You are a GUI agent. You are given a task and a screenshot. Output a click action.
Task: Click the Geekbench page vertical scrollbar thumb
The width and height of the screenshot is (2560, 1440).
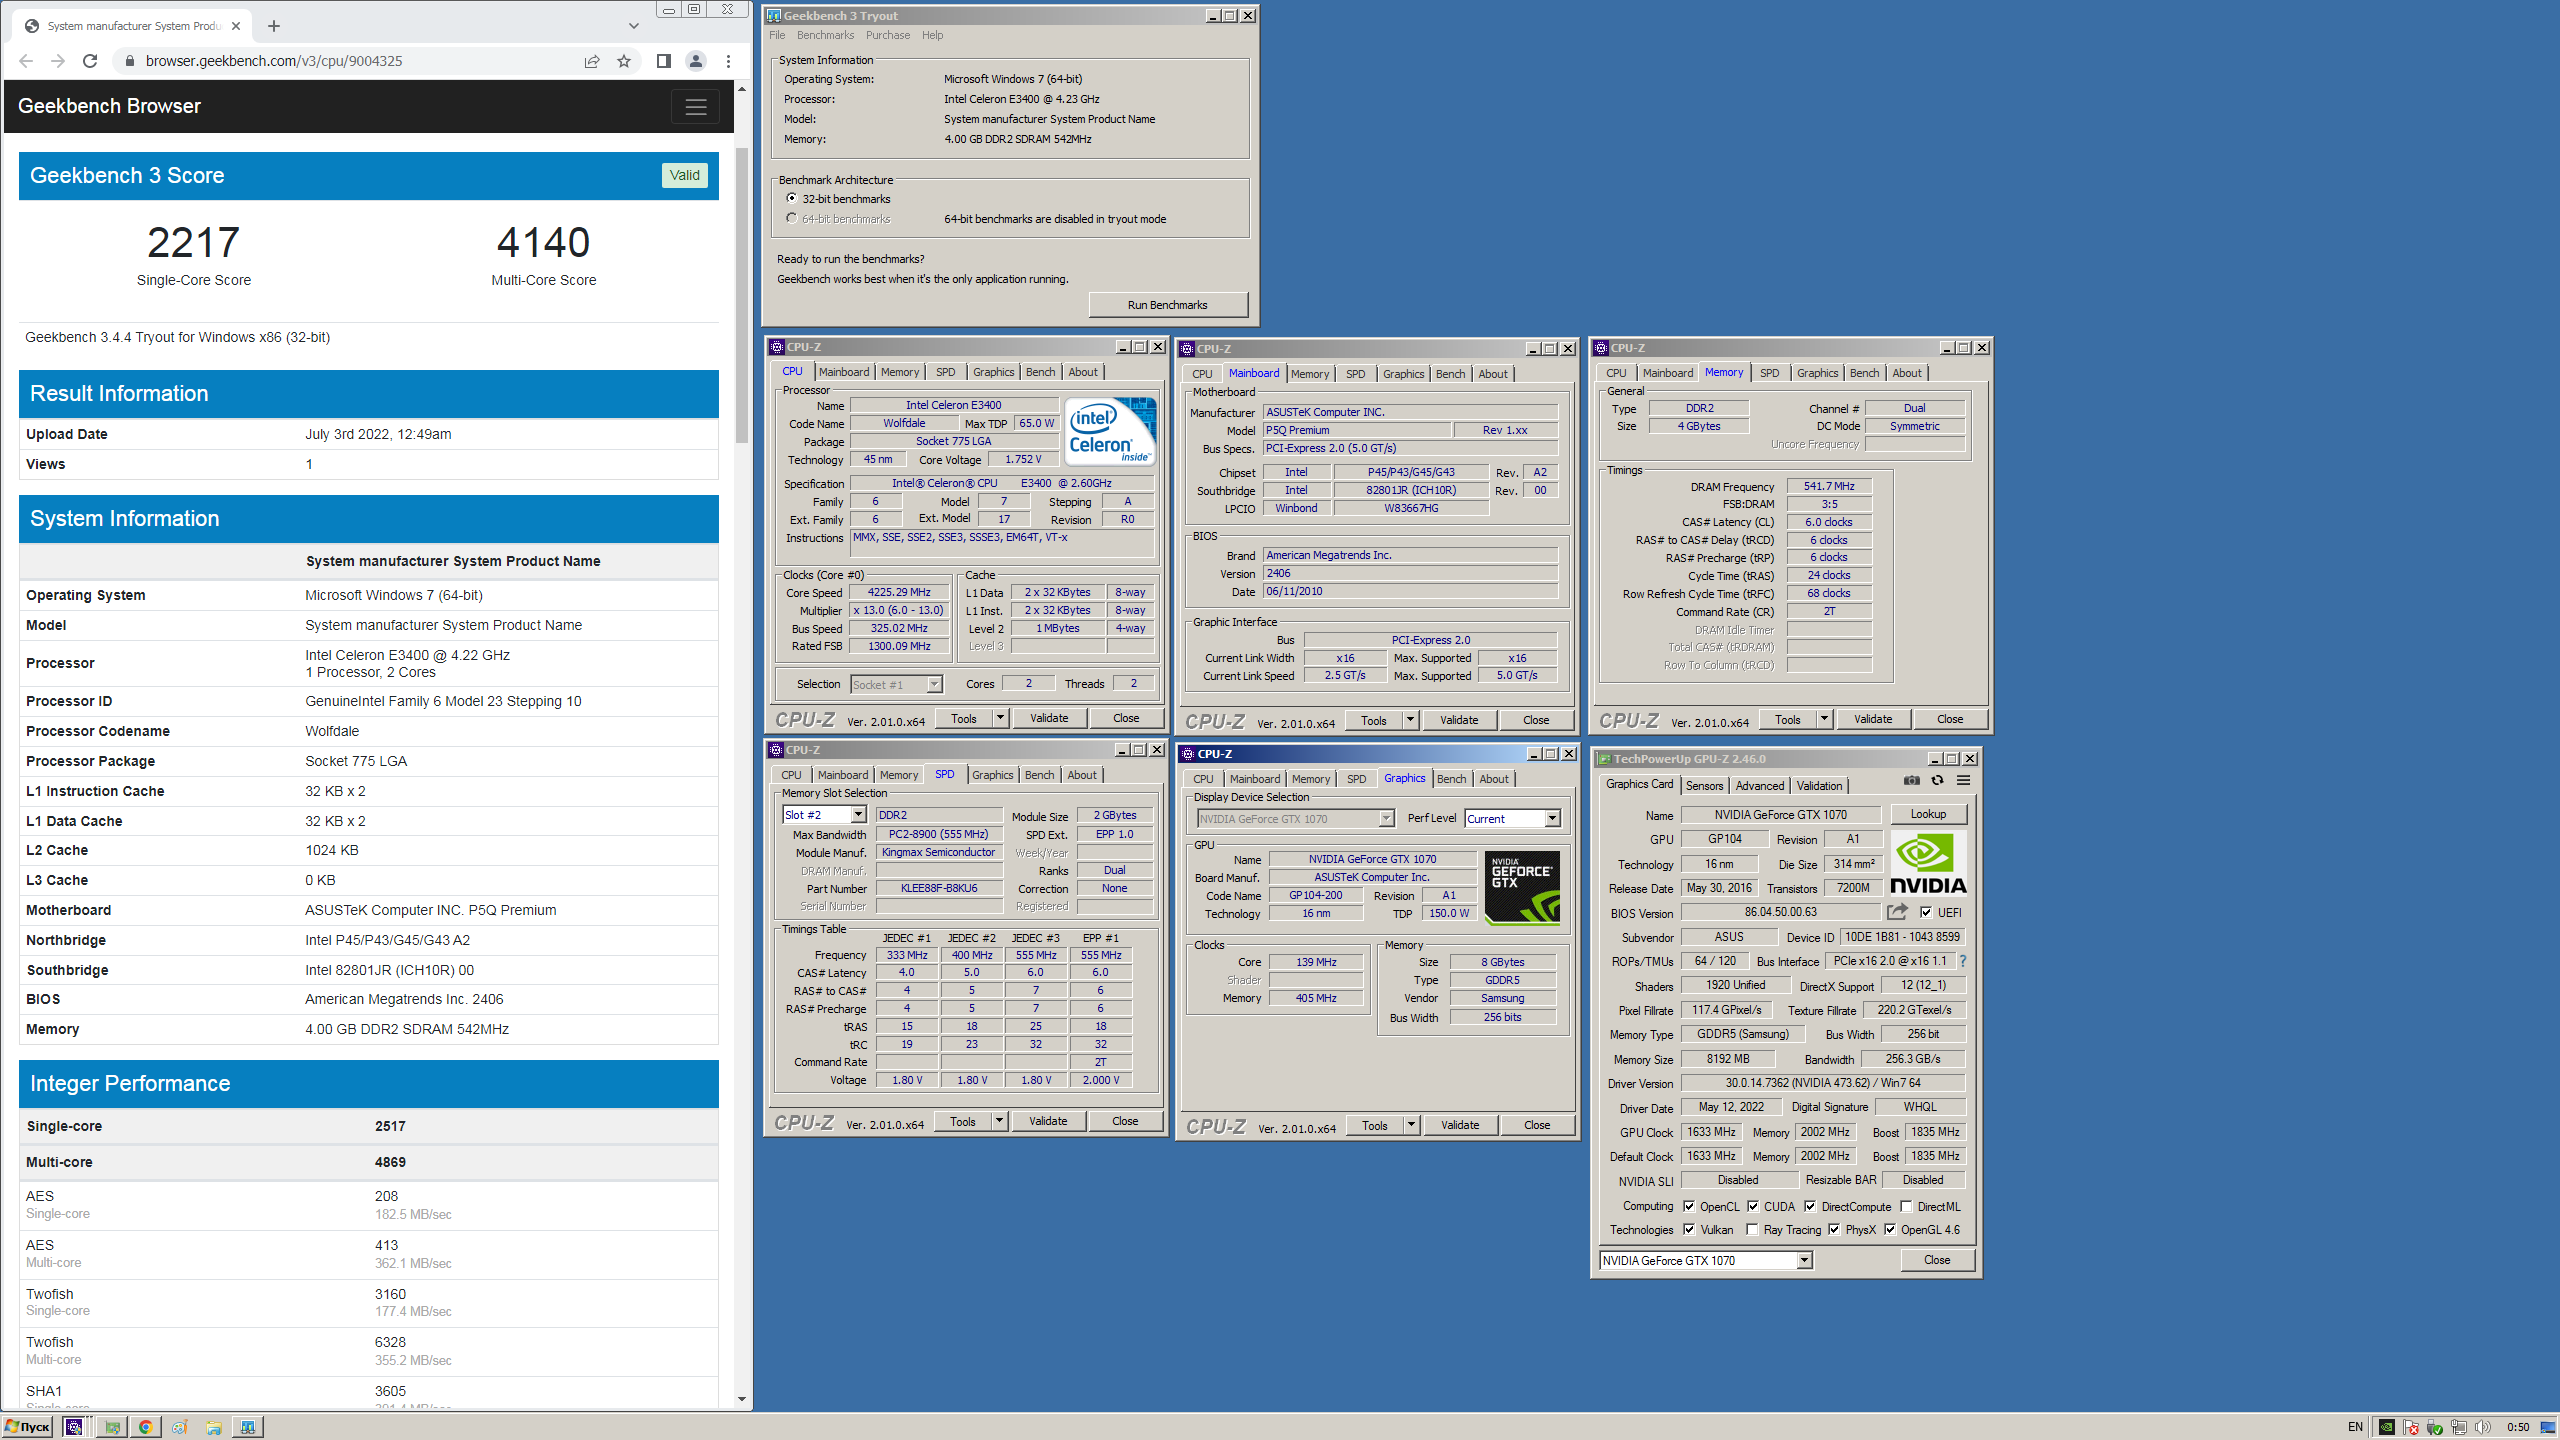coord(742,295)
